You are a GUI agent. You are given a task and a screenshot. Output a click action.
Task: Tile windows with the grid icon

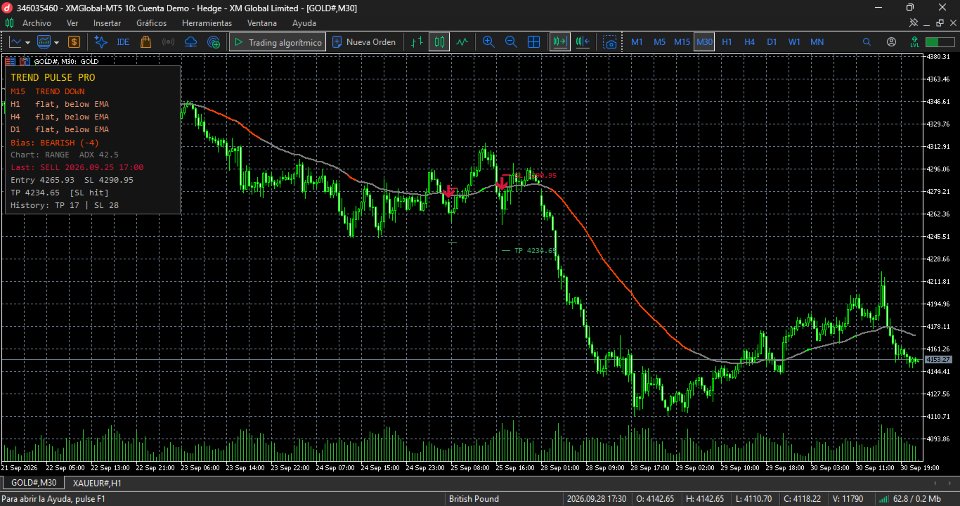click(x=534, y=42)
